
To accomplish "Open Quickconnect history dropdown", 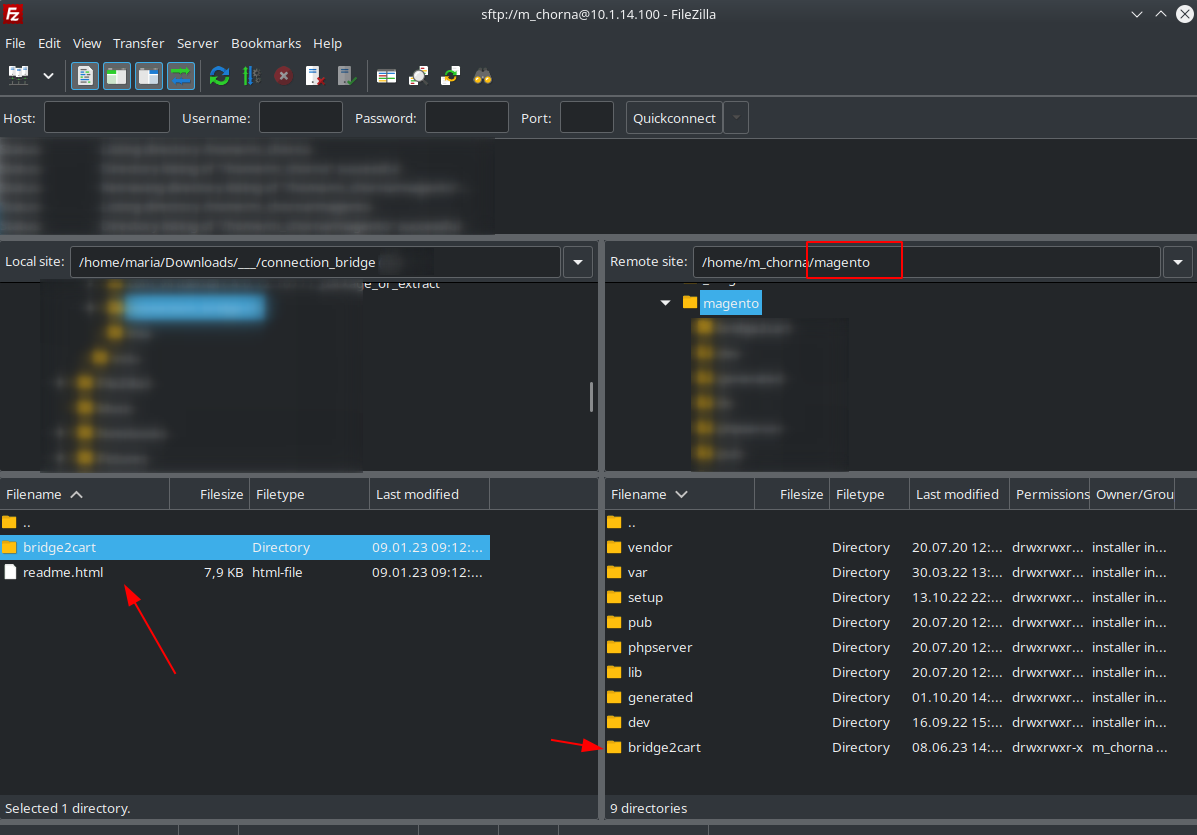I will click(736, 118).
